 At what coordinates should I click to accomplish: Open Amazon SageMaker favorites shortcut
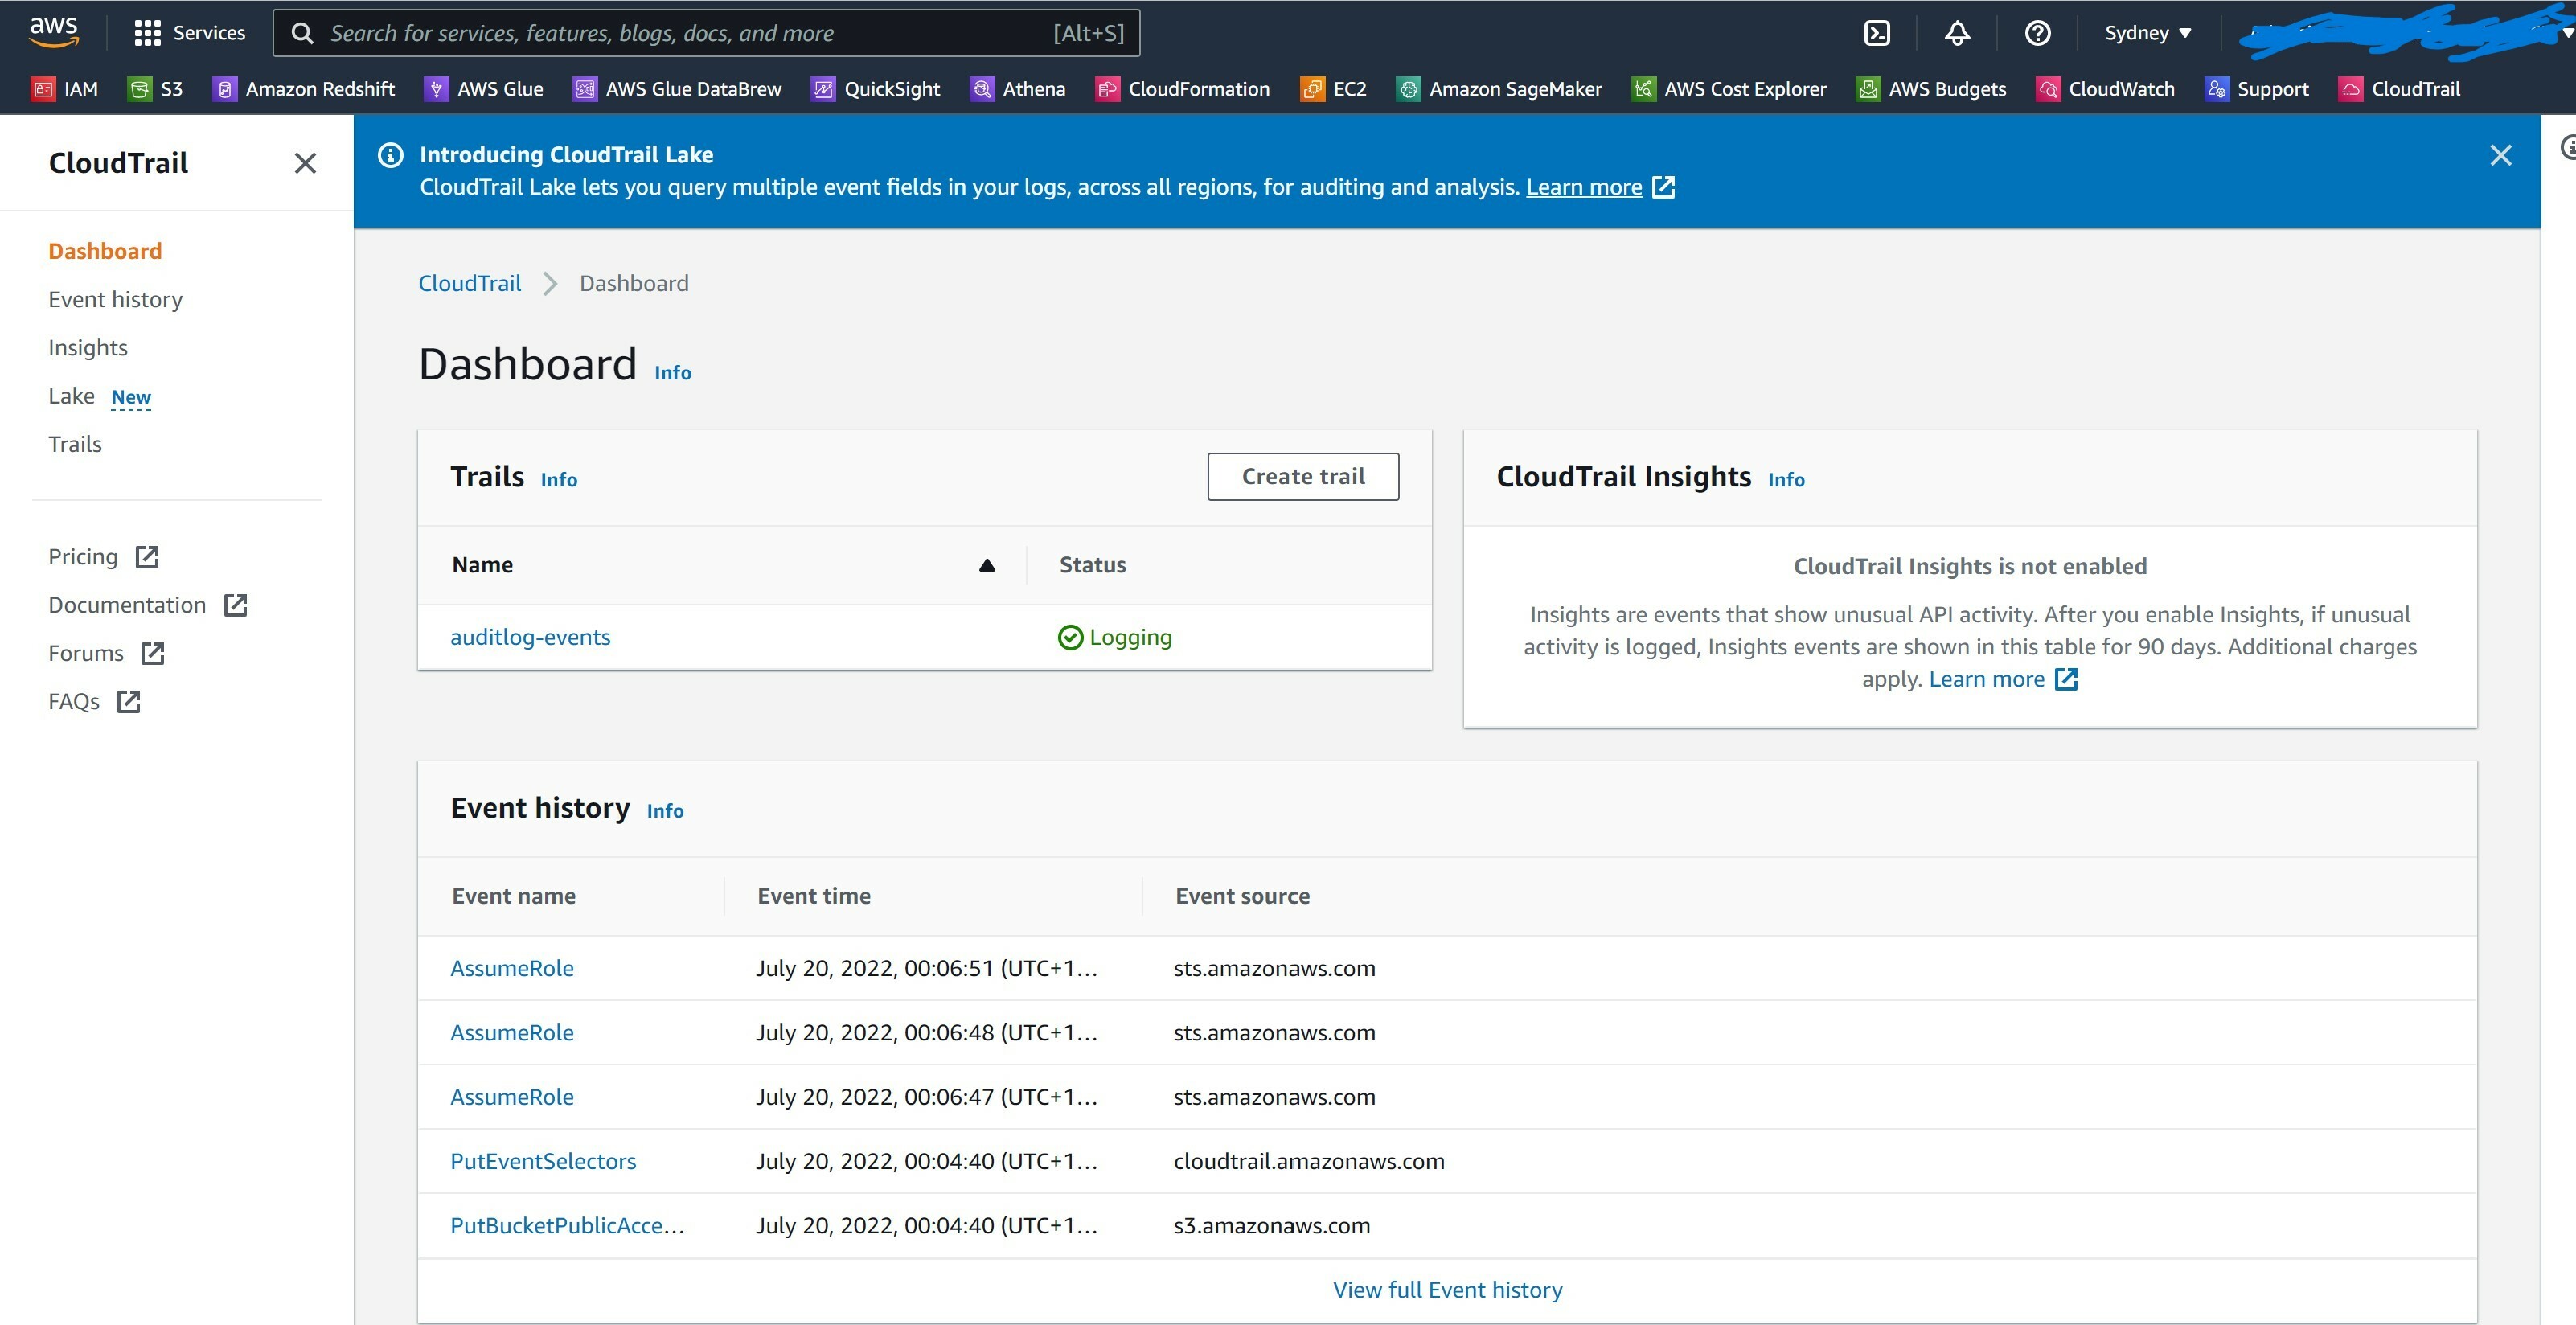click(1498, 89)
